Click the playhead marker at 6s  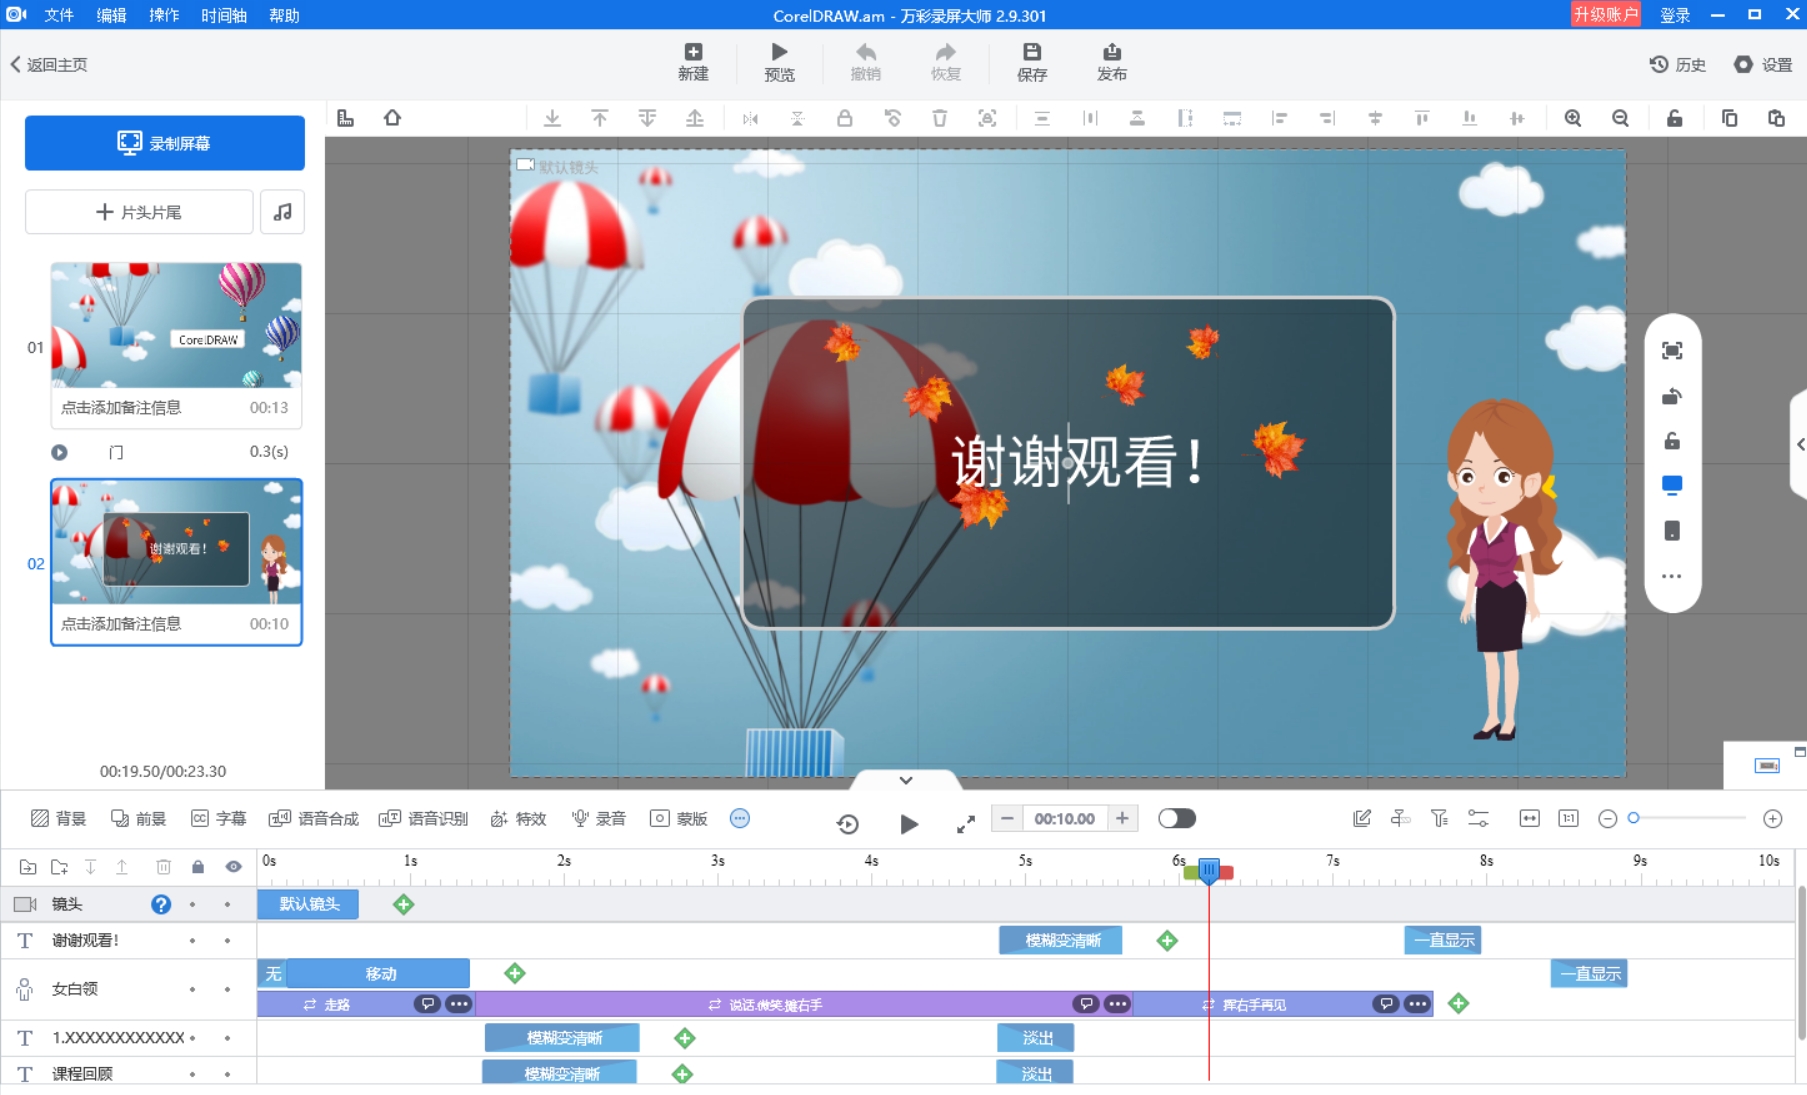pos(1208,870)
